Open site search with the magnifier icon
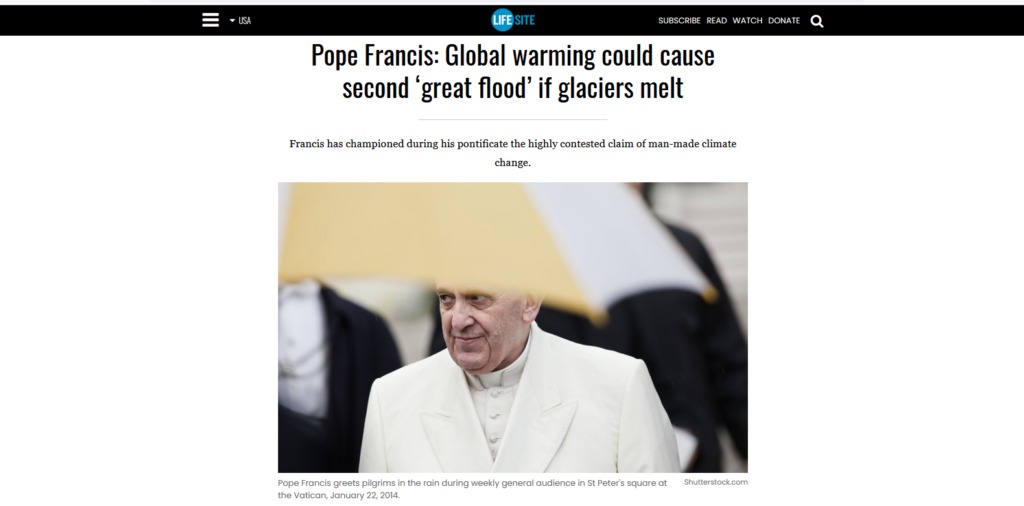Image resolution: width=1024 pixels, height=506 pixels. 817,21
